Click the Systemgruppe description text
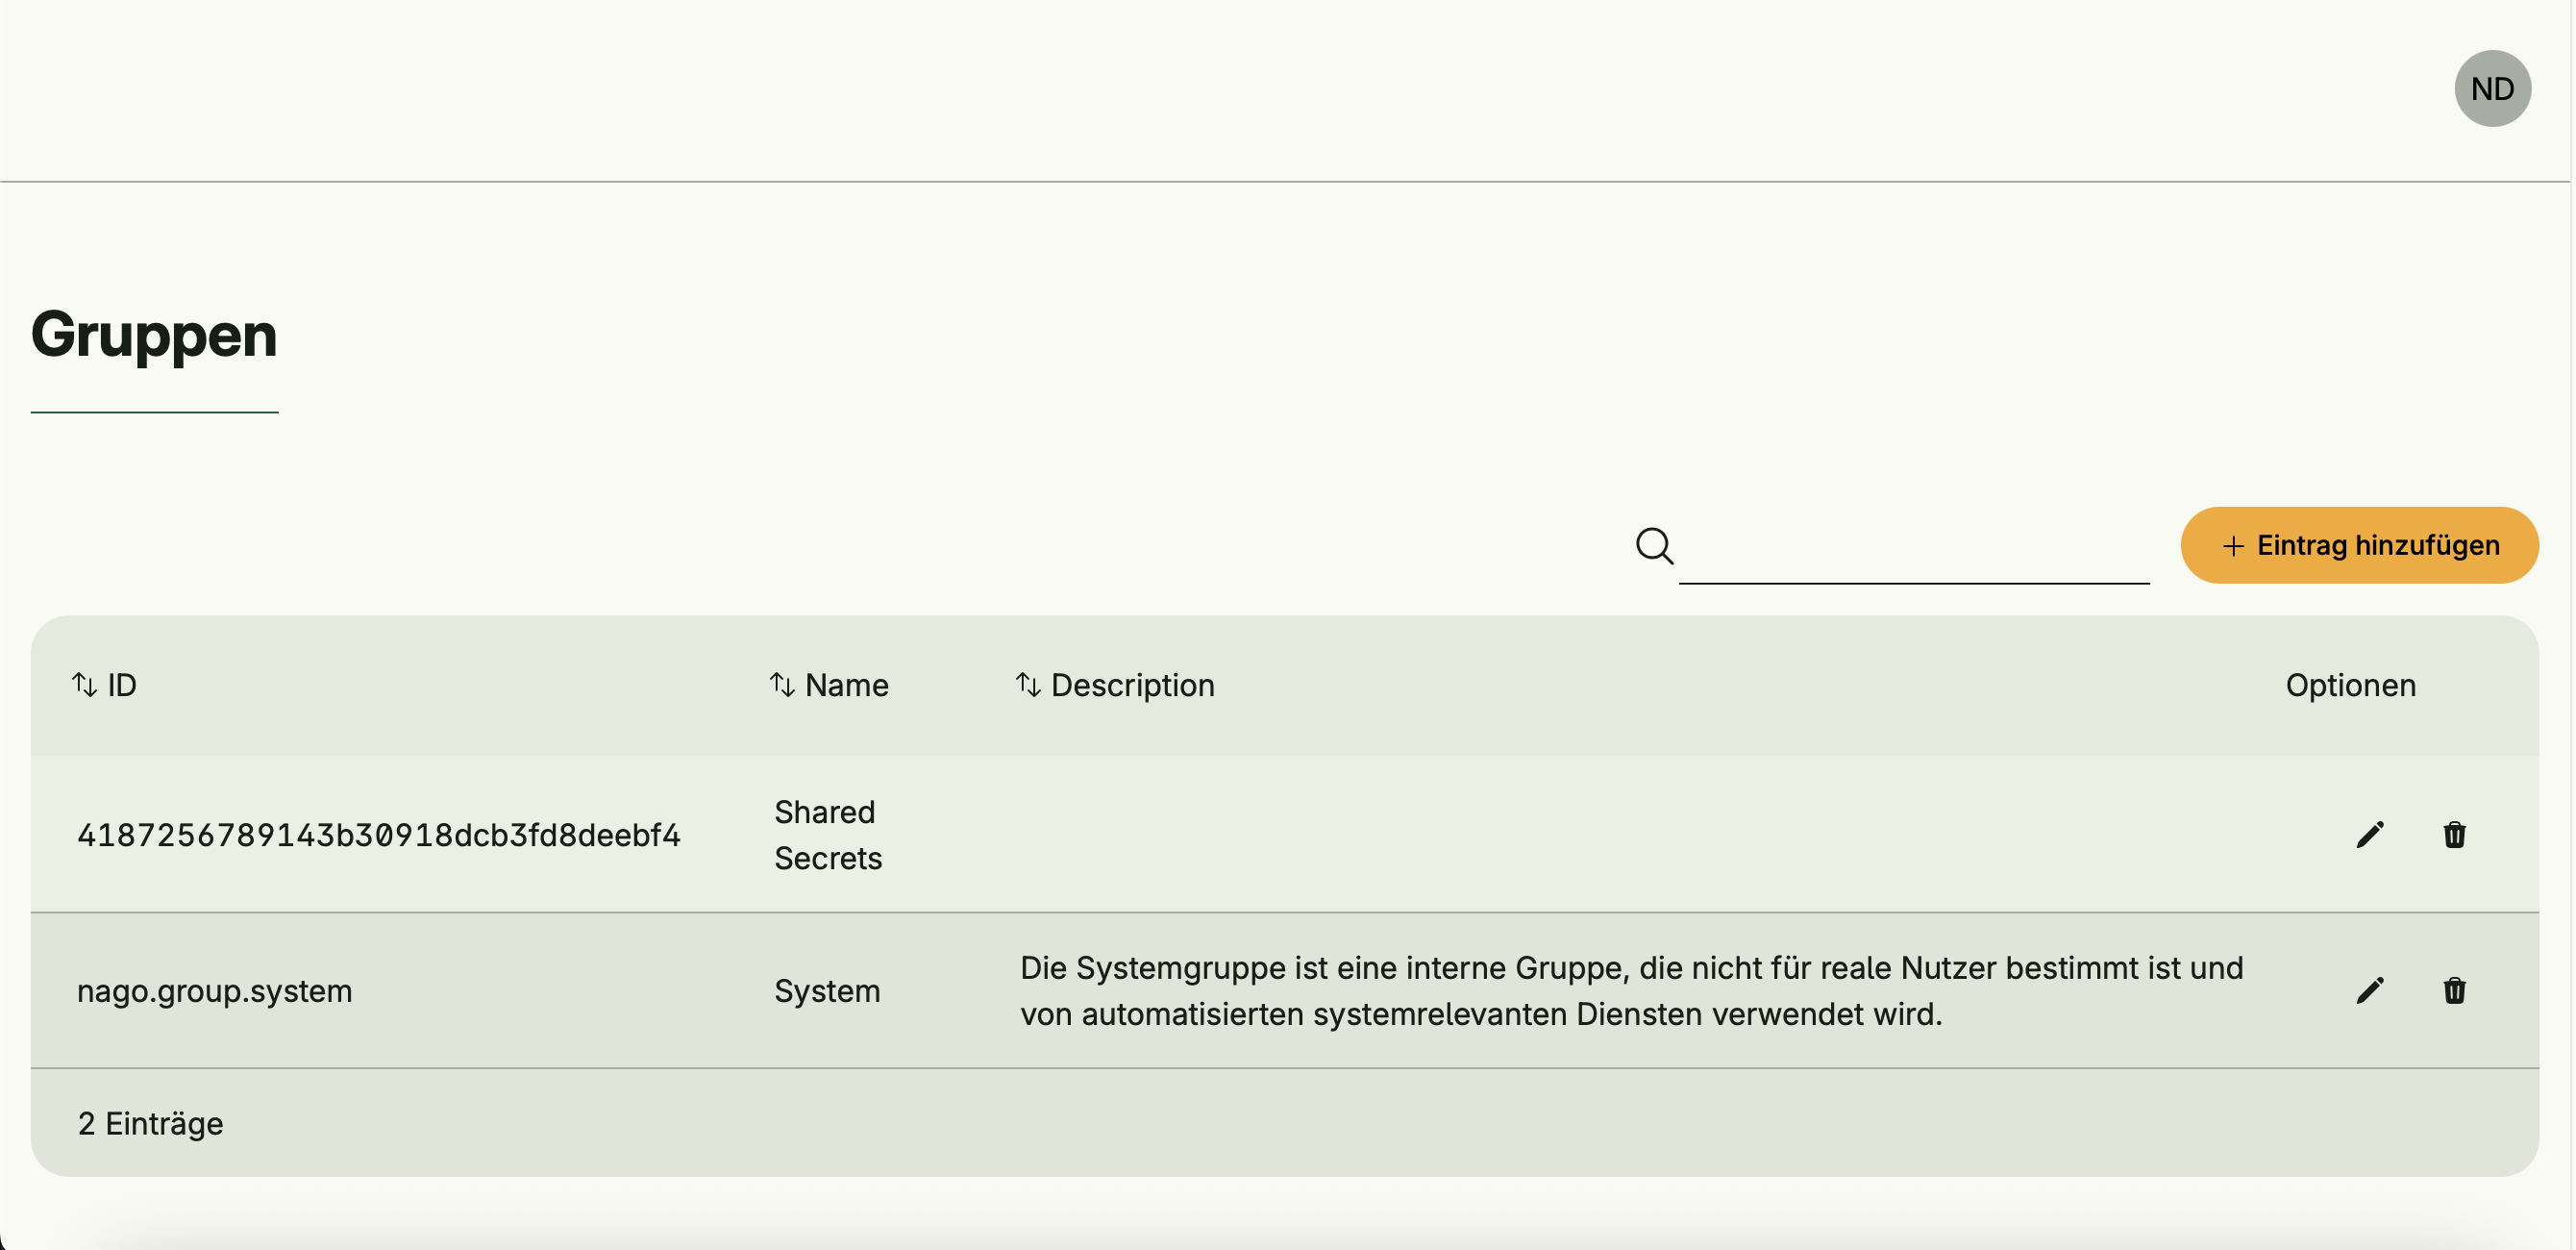The height and width of the screenshot is (1250, 2576). (1630, 991)
